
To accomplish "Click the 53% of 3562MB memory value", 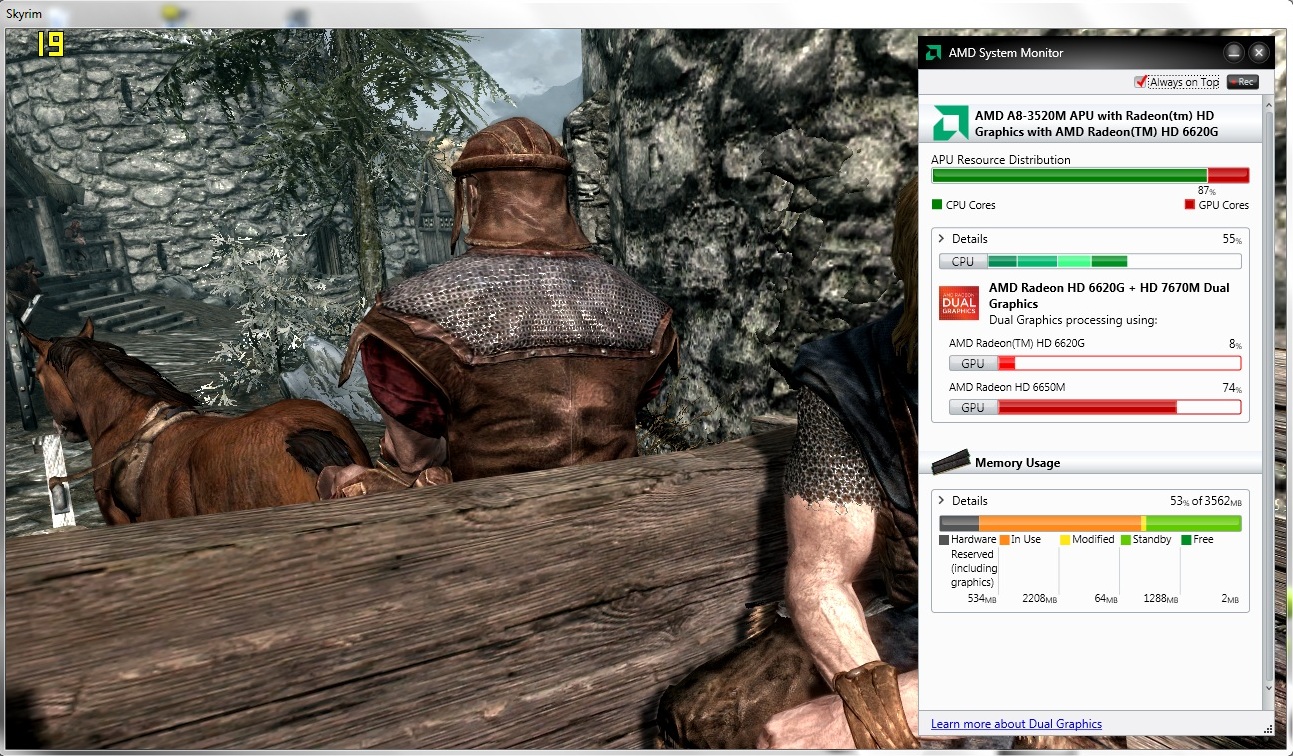I will [1205, 501].
